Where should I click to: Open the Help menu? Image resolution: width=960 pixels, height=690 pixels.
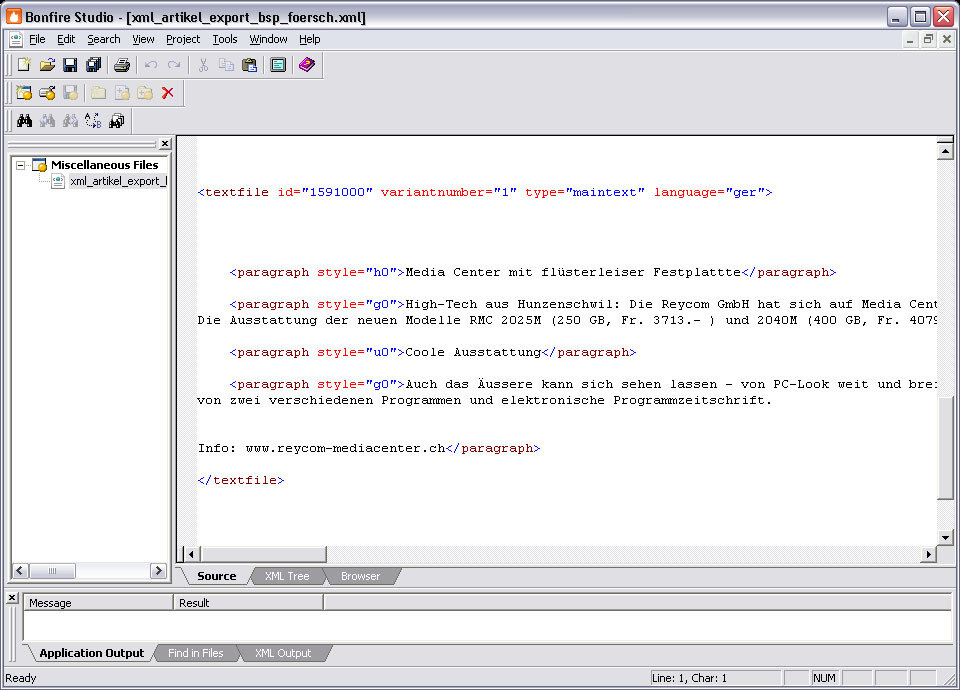pos(310,39)
